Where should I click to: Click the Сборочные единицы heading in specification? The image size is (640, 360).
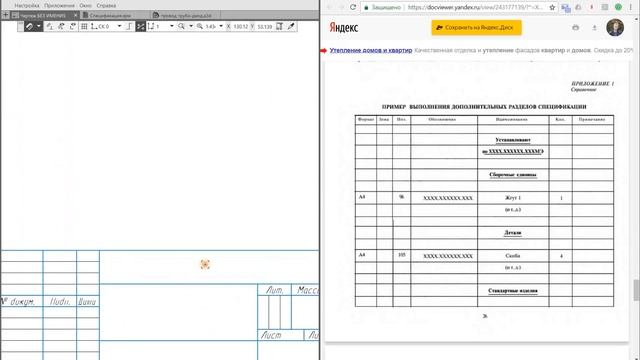pyautogui.click(x=513, y=175)
